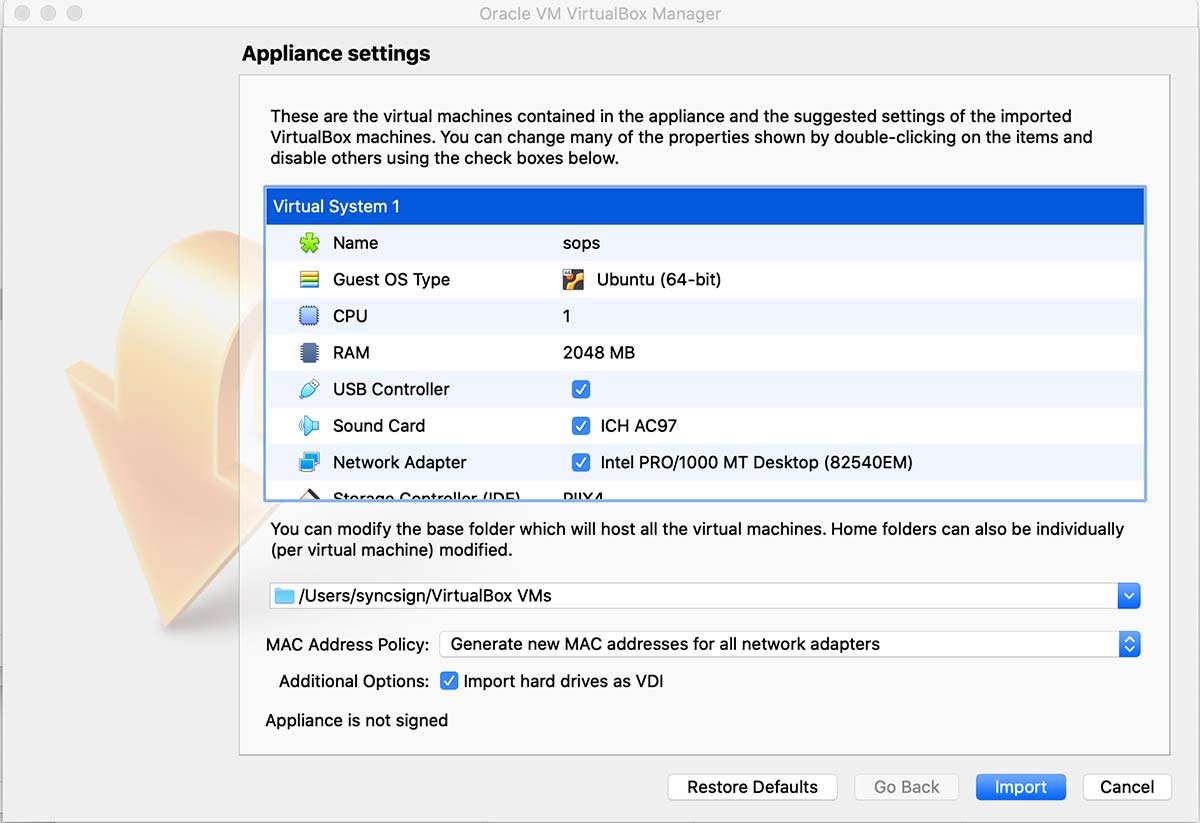
Task: Select the Ubuntu (64-bit) value
Action: (x=659, y=280)
